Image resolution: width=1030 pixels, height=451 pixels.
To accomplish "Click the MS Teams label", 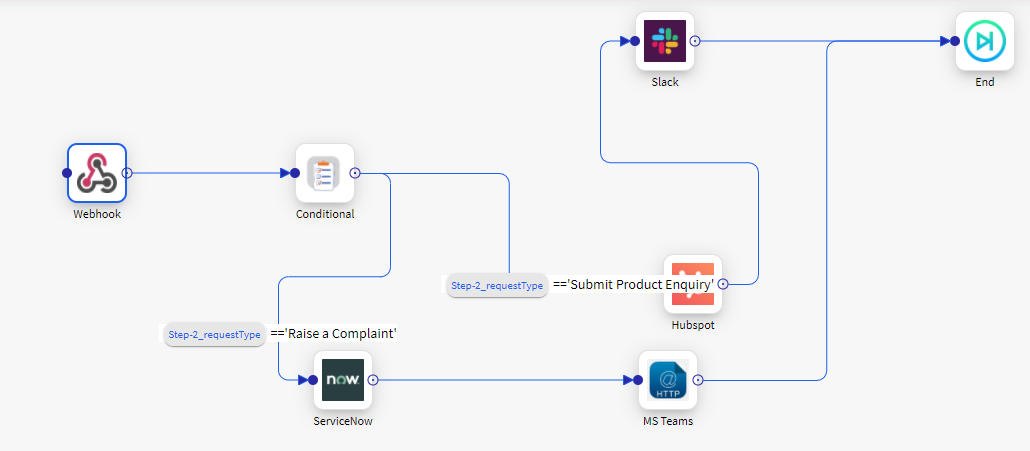I will (x=668, y=421).
